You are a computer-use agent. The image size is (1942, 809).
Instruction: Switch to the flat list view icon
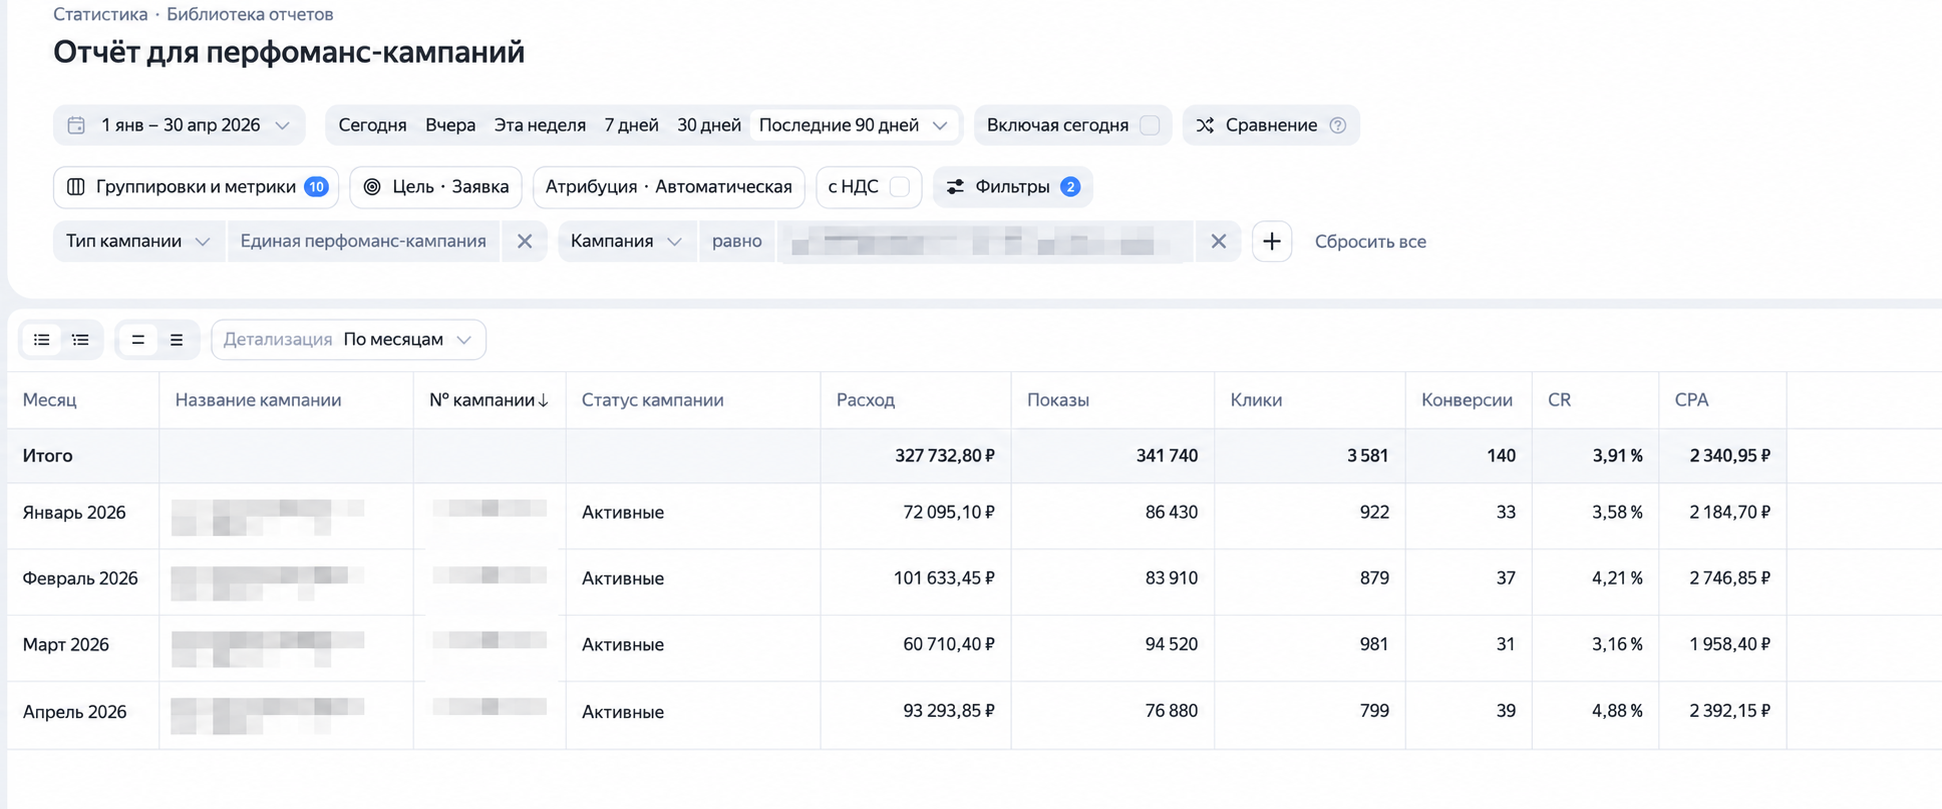(x=42, y=340)
